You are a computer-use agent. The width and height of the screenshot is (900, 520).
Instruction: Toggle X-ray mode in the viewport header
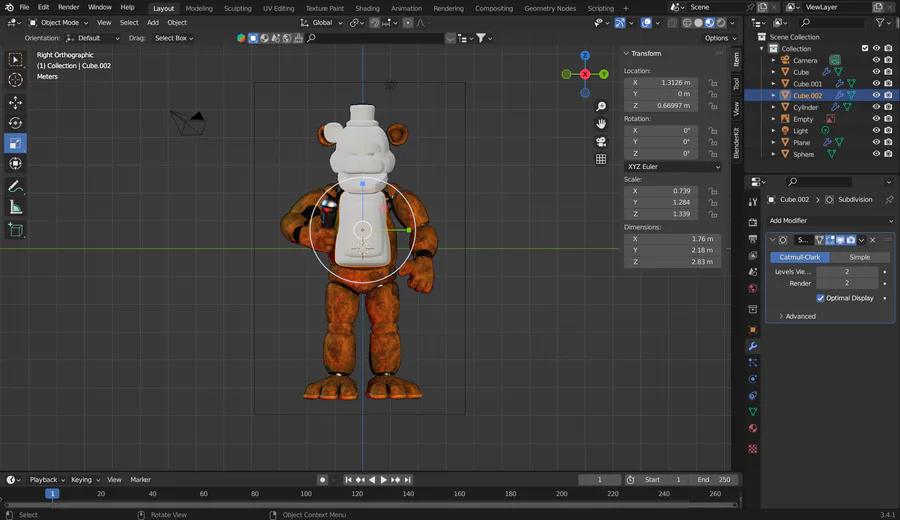pos(672,23)
